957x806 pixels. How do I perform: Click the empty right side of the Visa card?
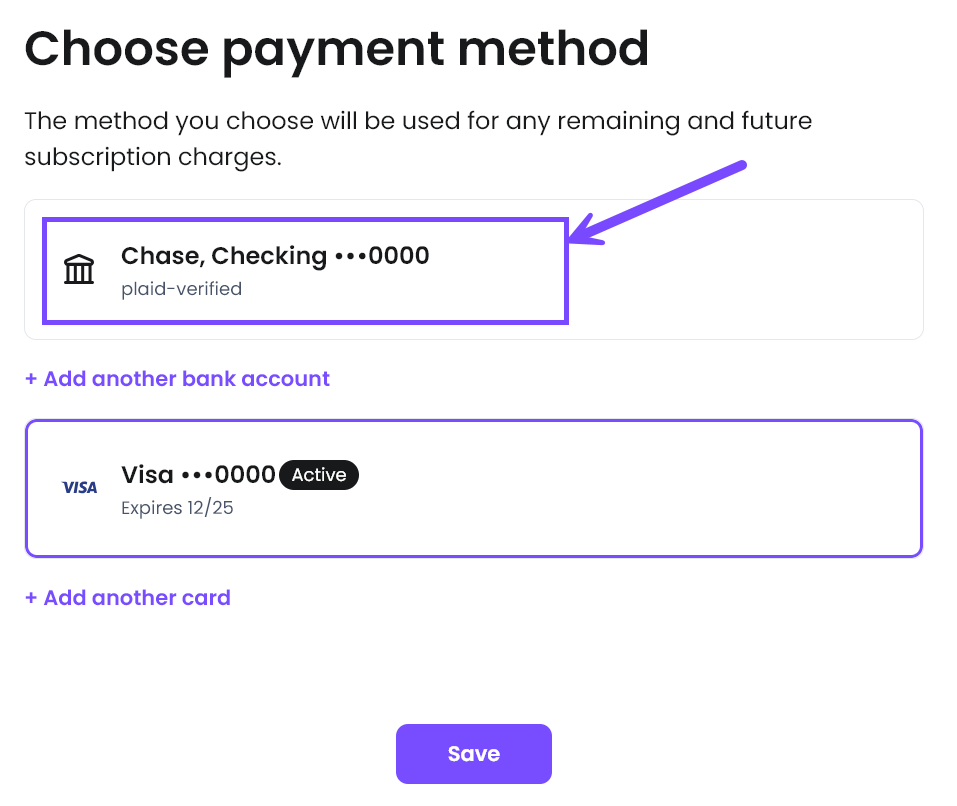pos(641,488)
